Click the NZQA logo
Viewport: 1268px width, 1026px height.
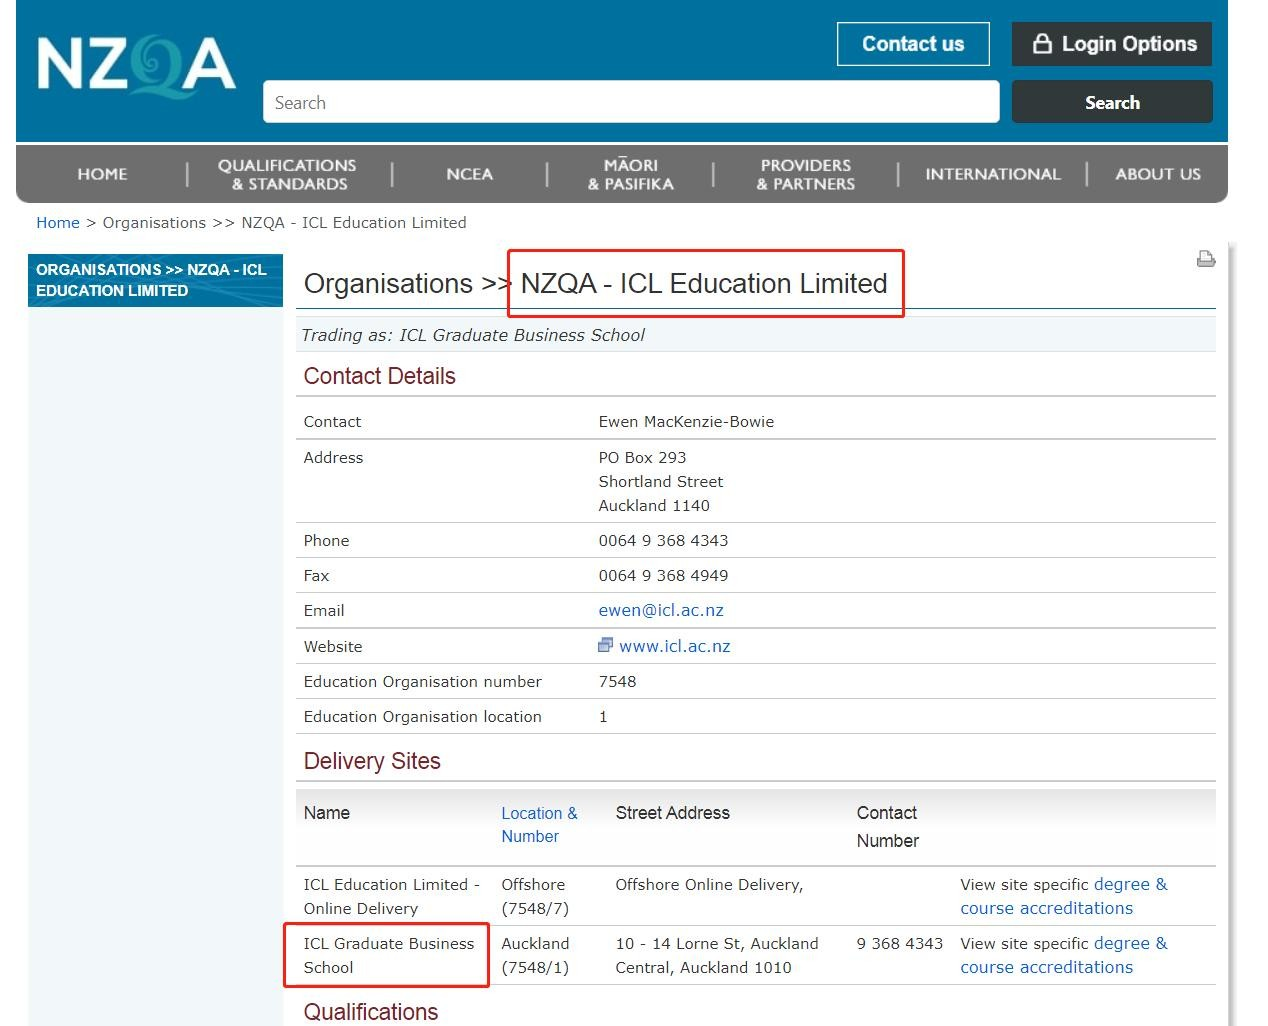[x=136, y=66]
